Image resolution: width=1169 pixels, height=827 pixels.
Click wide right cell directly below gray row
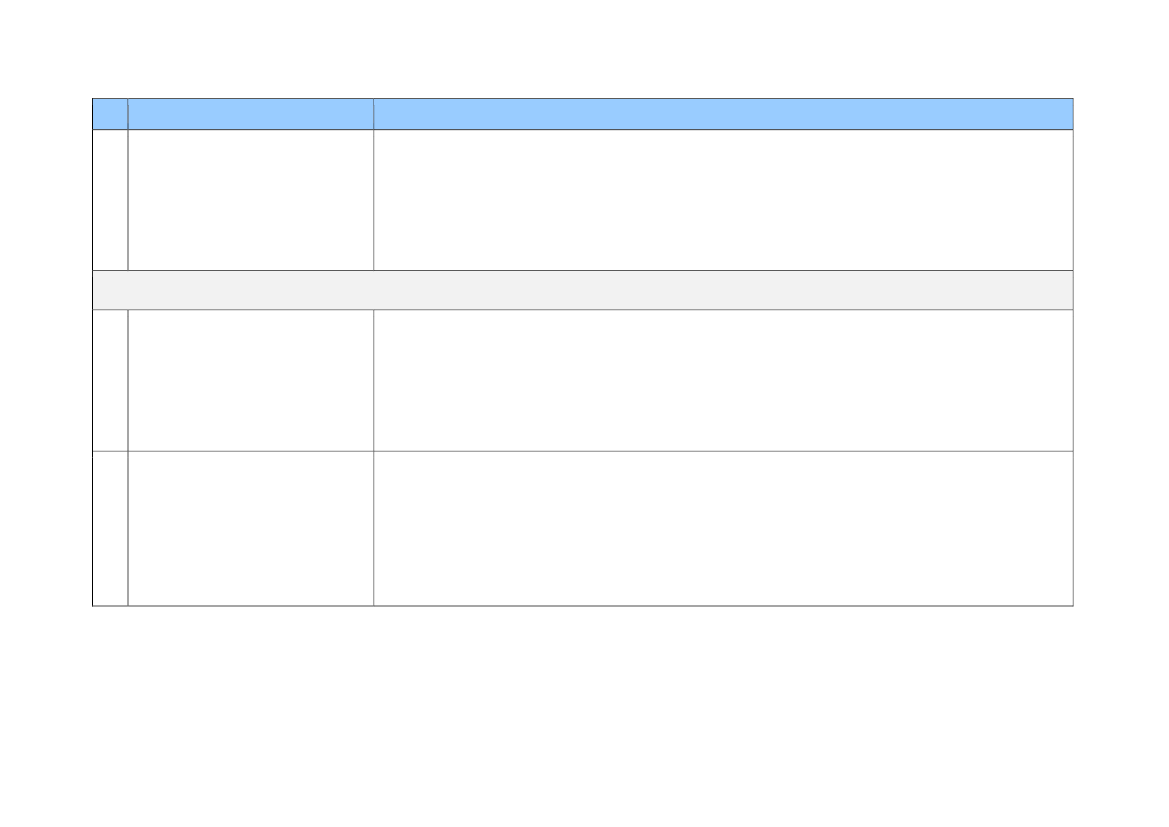coord(723,380)
